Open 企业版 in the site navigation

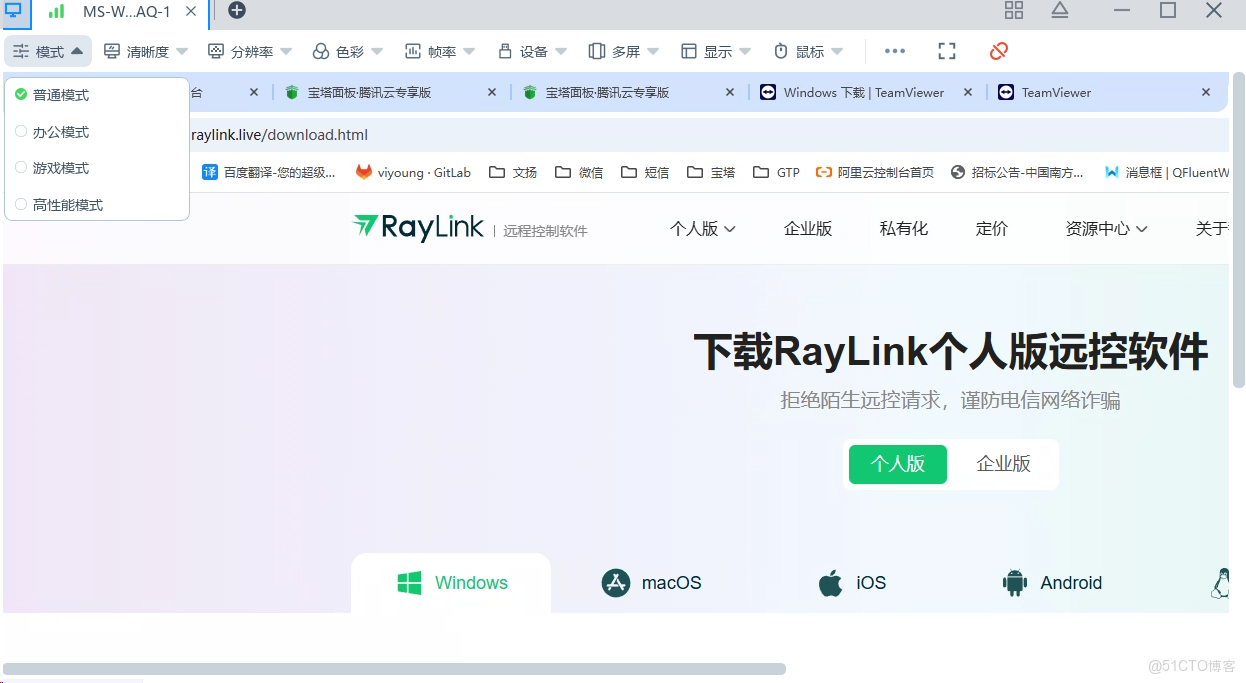808,228
